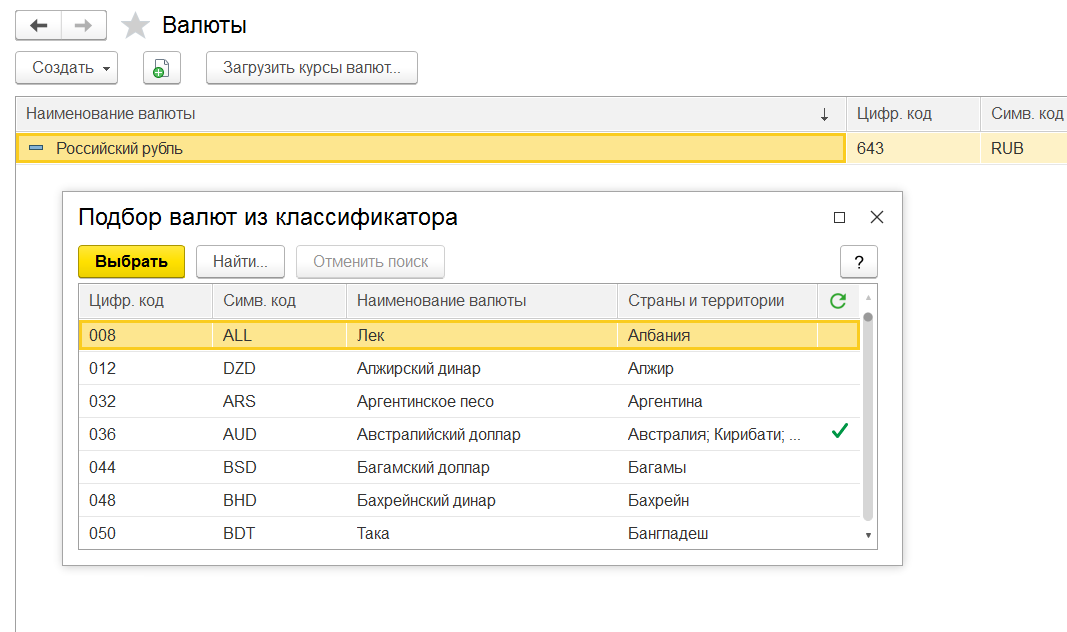
Task: Click the 032 numeric code cell
Action: point(146,401)
